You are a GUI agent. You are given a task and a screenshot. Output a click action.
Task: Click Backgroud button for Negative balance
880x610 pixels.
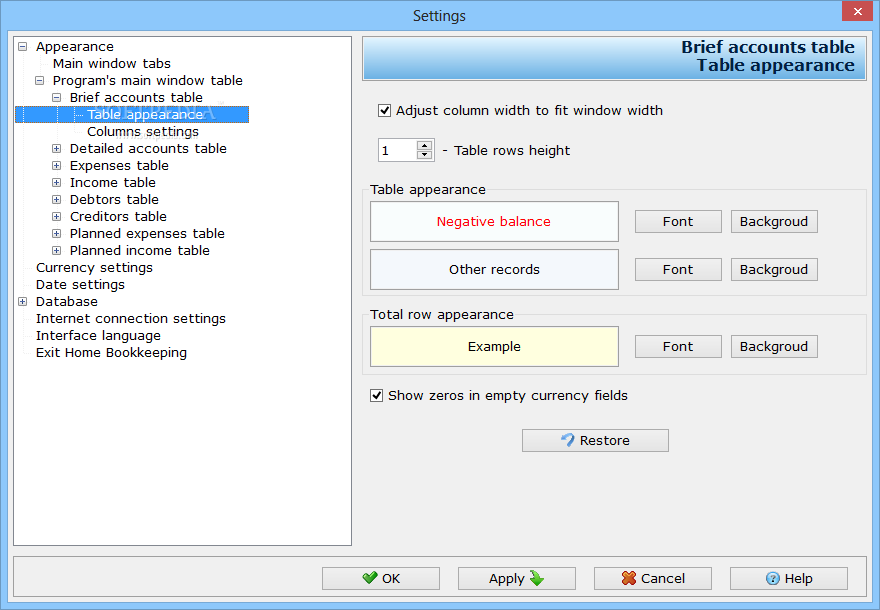pyautogui.click(x=774, y=222)
